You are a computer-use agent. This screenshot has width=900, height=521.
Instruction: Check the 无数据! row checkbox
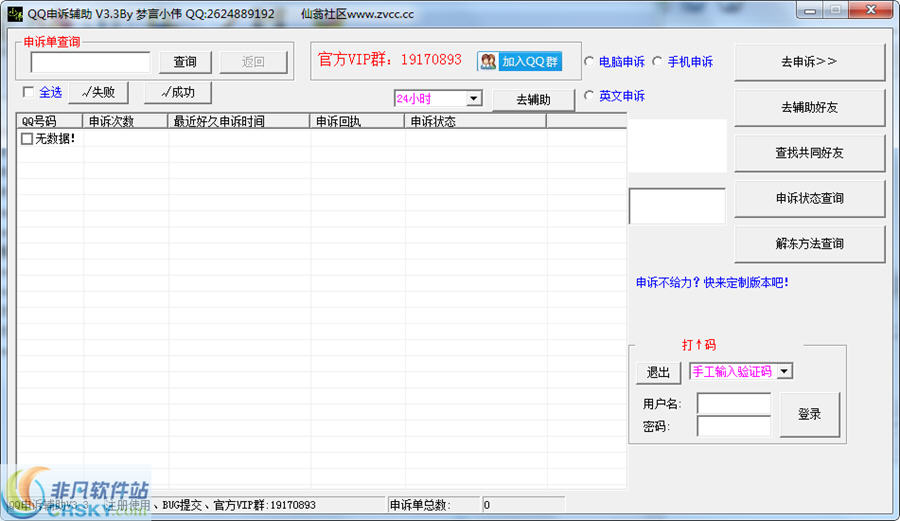pos(26,139)
